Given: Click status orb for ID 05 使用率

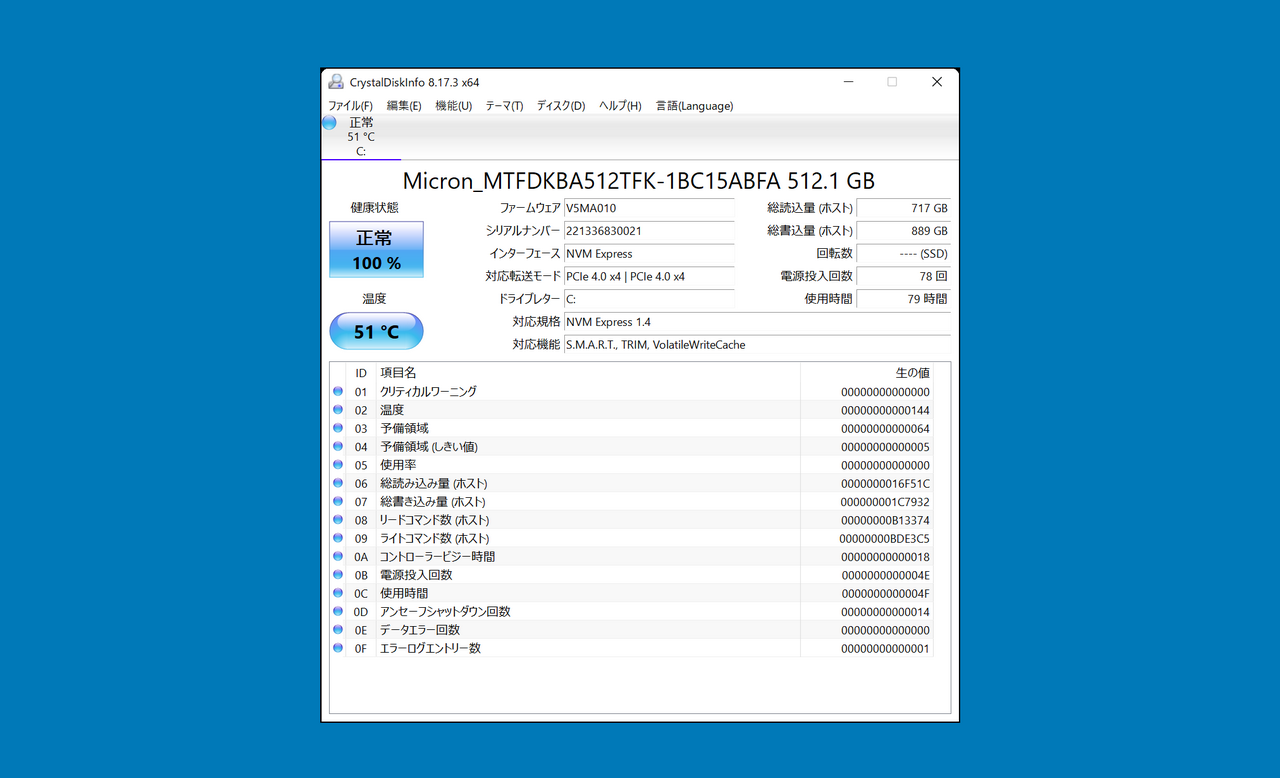Looking at the screenshot, I should [x=338, y=465].
